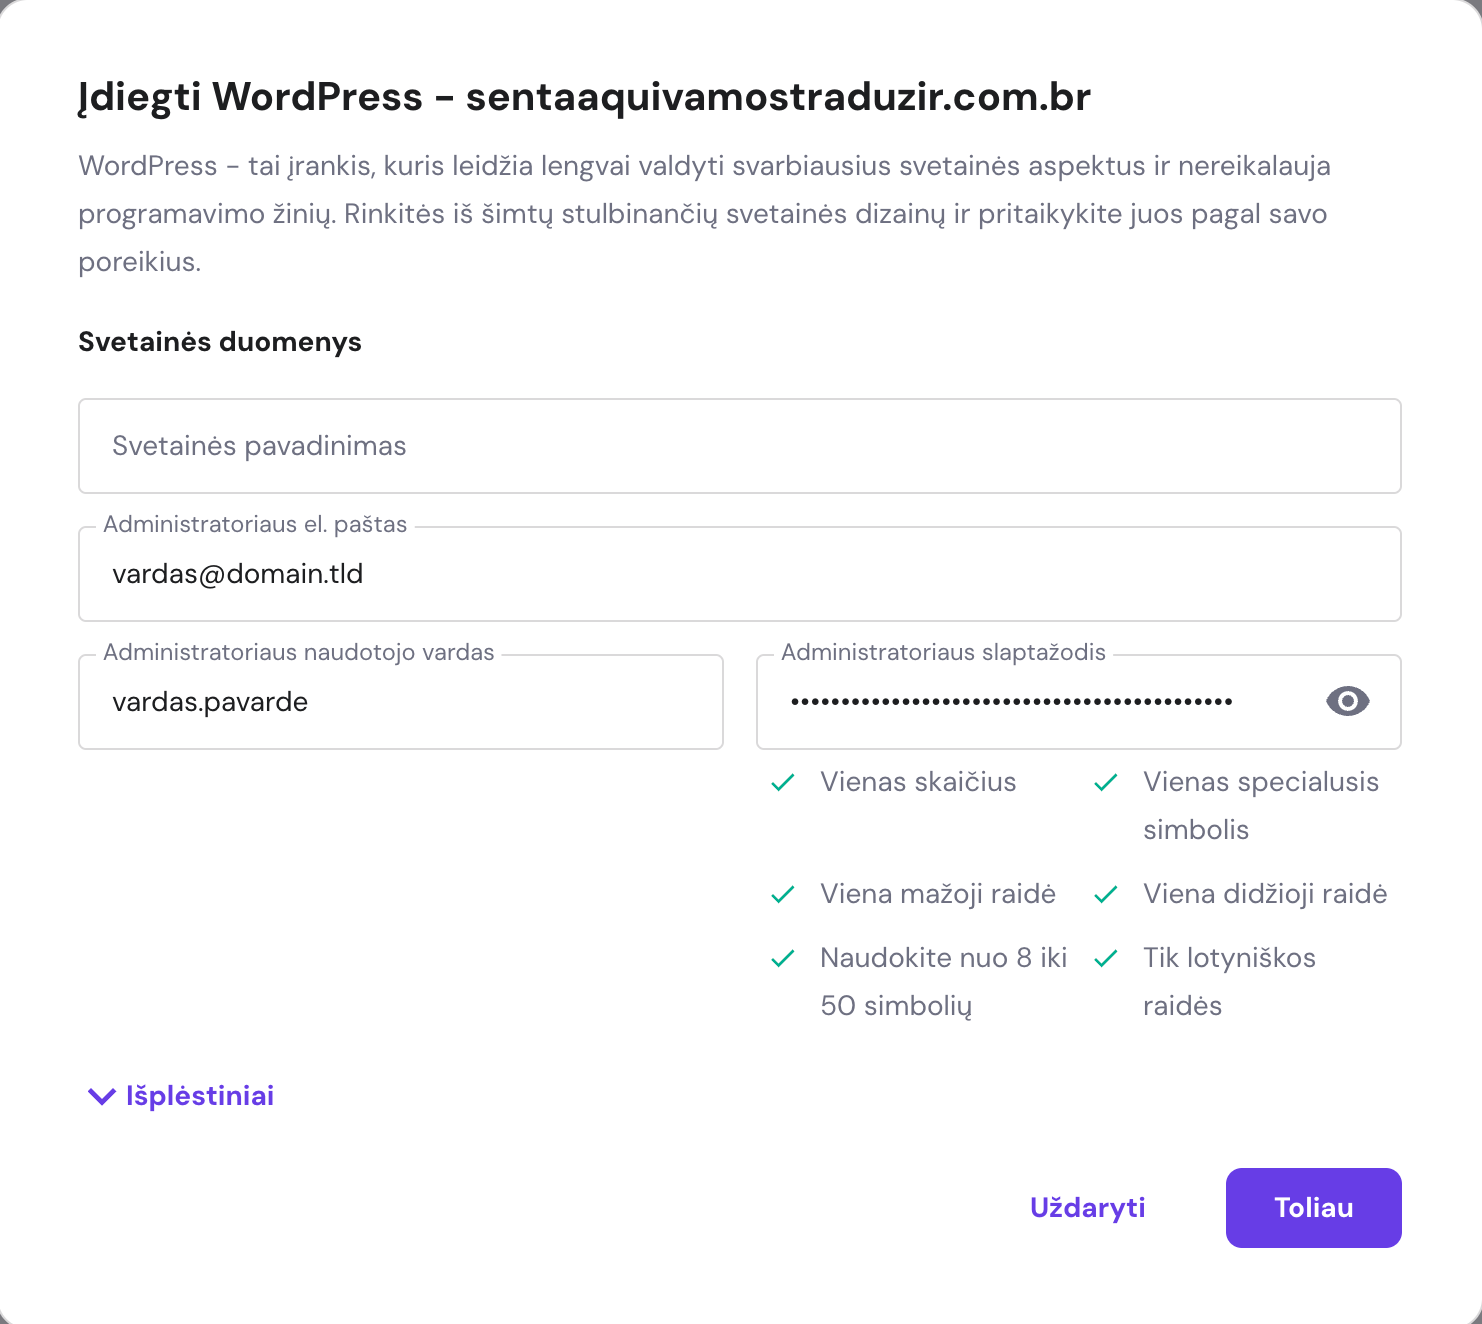Click the Uždaryti link
The height and width of the screenshot is (1324, 1482).
point(1087,1208)
